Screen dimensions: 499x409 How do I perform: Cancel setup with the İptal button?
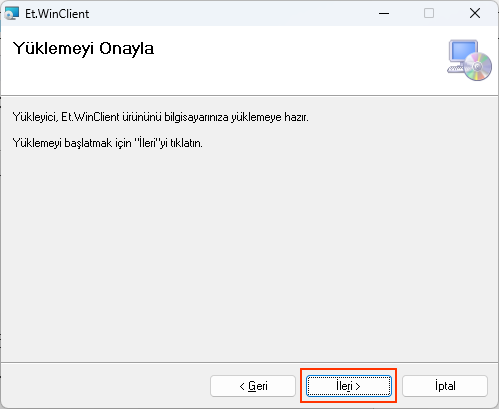(445, 386)
